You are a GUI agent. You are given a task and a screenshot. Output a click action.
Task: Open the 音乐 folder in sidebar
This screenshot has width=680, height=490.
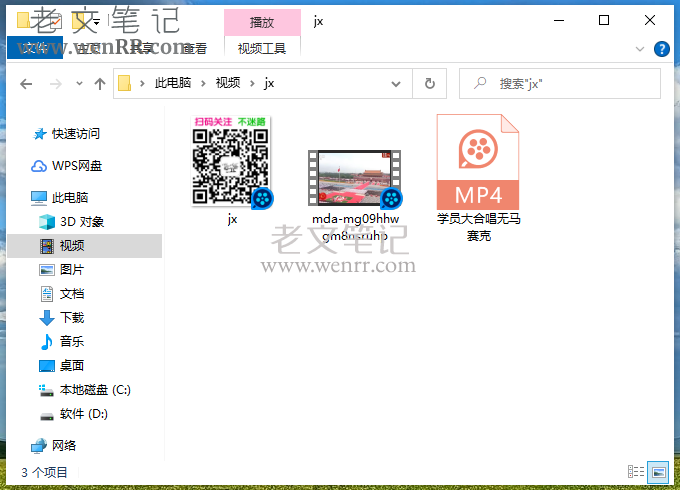pos(62,341)
